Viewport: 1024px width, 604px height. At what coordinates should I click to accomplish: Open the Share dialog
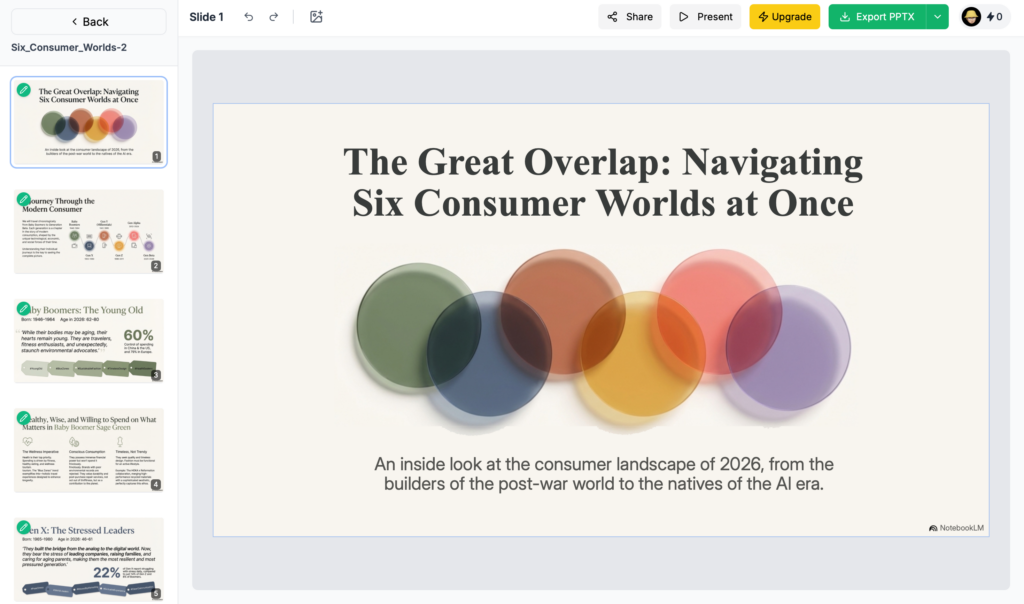click(630, 17)
